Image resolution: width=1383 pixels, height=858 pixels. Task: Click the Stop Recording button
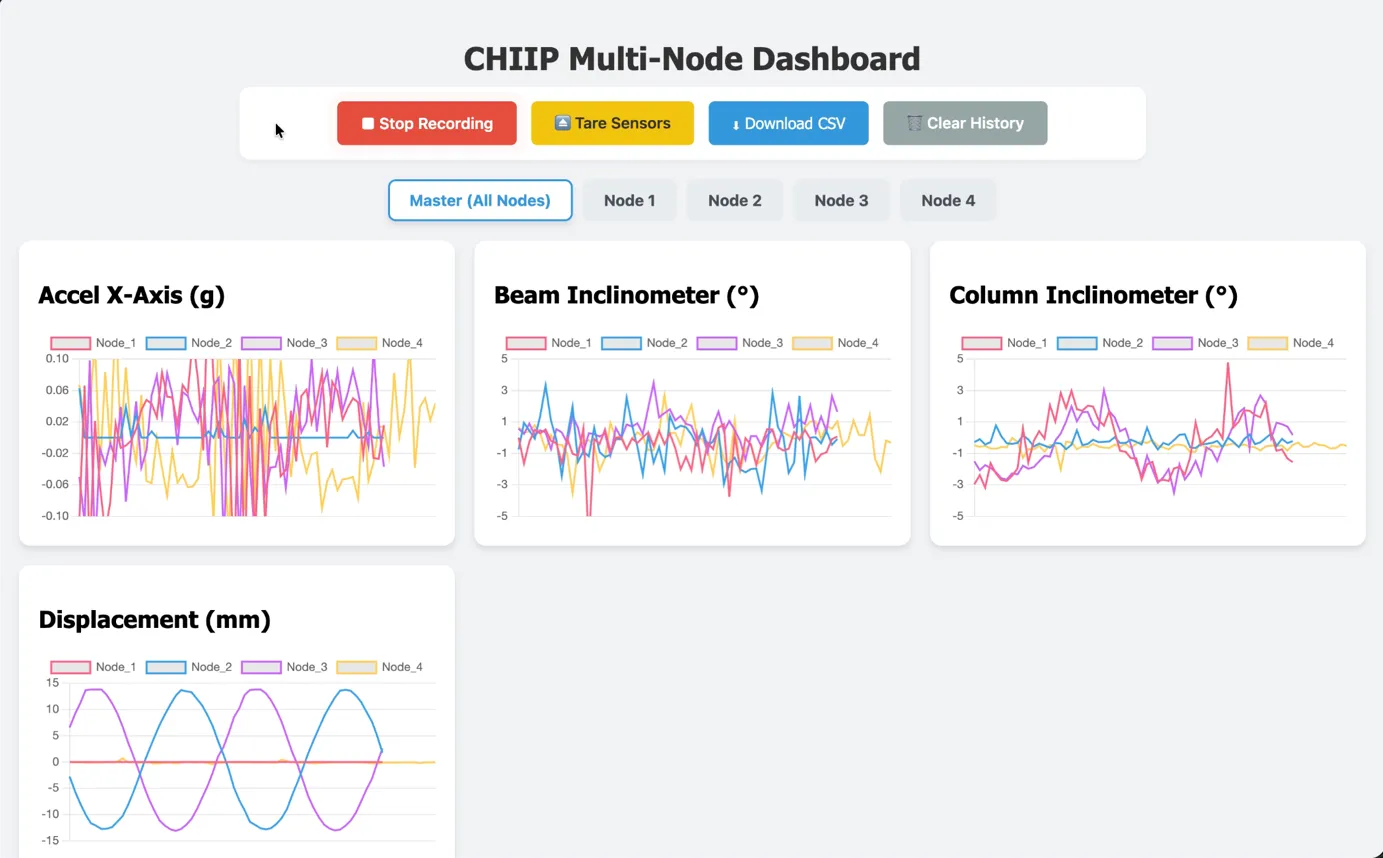click(426, 123)
